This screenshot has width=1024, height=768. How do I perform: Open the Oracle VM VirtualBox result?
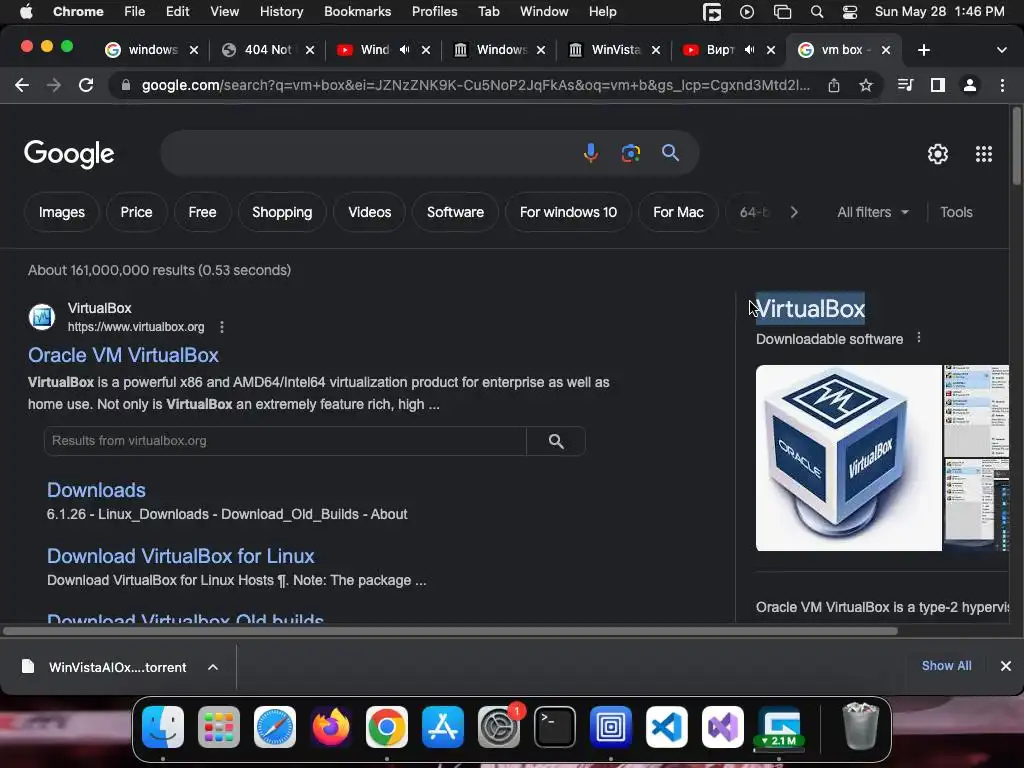tap(123, 355)
